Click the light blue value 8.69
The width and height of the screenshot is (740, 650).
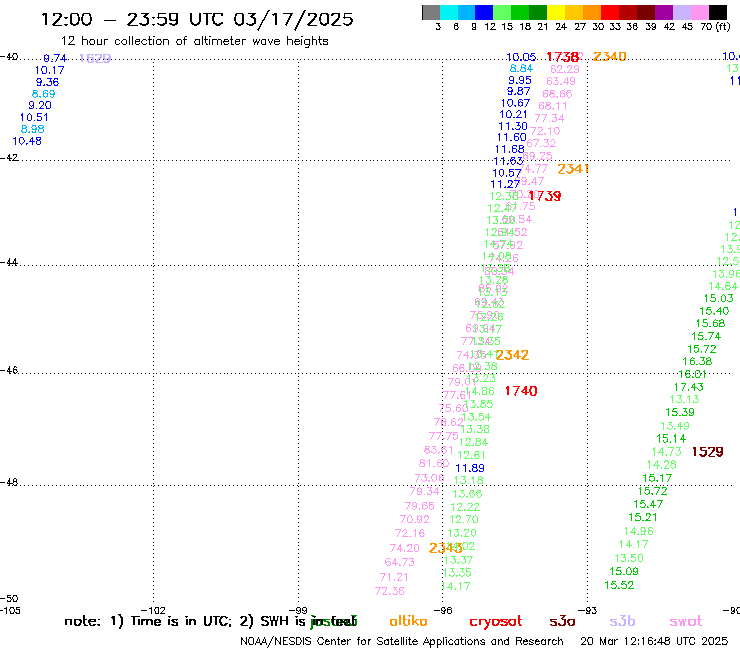coord(43,94)
